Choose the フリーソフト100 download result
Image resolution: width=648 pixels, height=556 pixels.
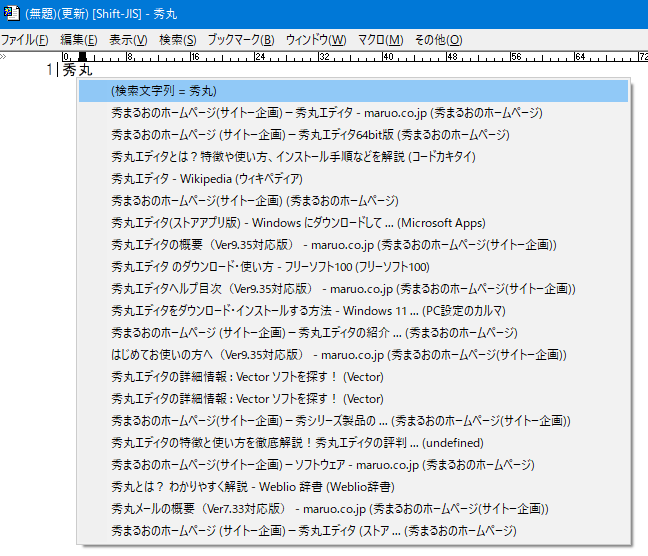pyautogui.click(x=270, y=267)
